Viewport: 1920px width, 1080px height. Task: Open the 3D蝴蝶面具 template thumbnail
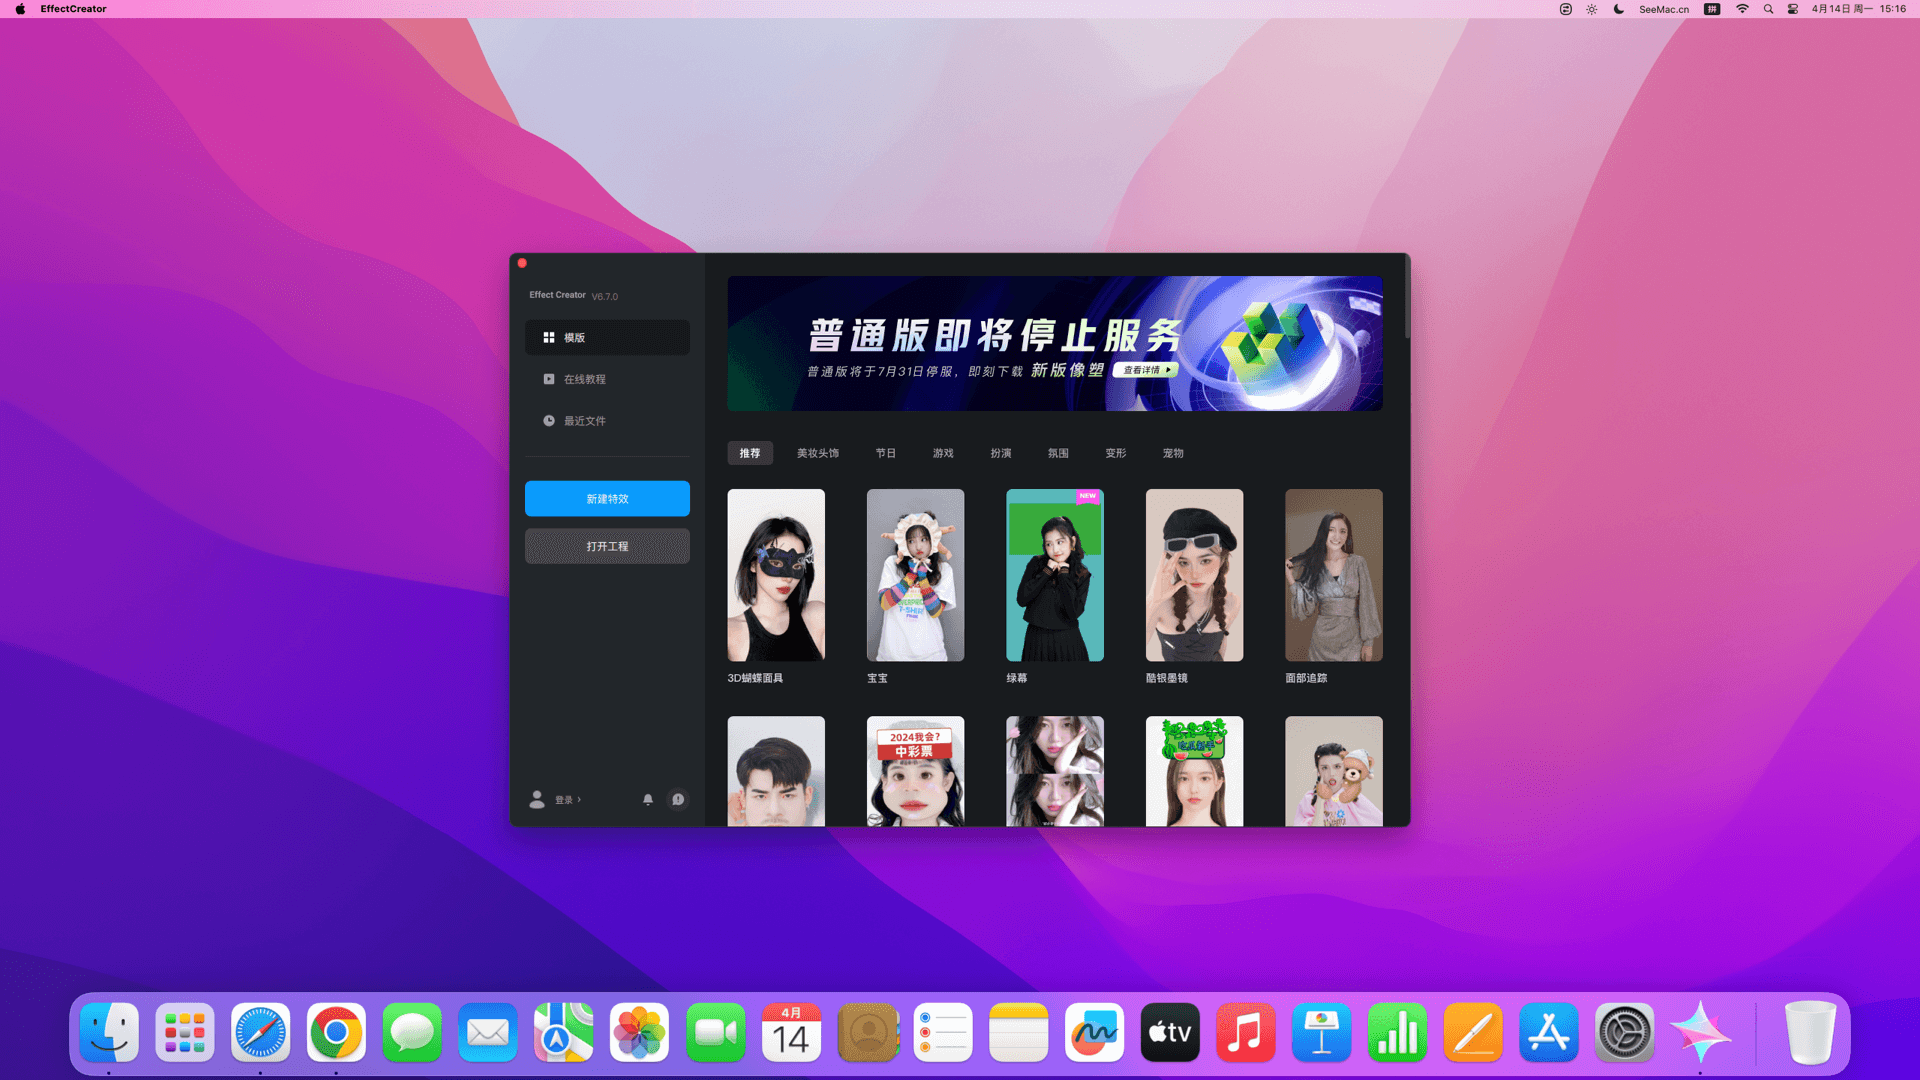point(776,575)
